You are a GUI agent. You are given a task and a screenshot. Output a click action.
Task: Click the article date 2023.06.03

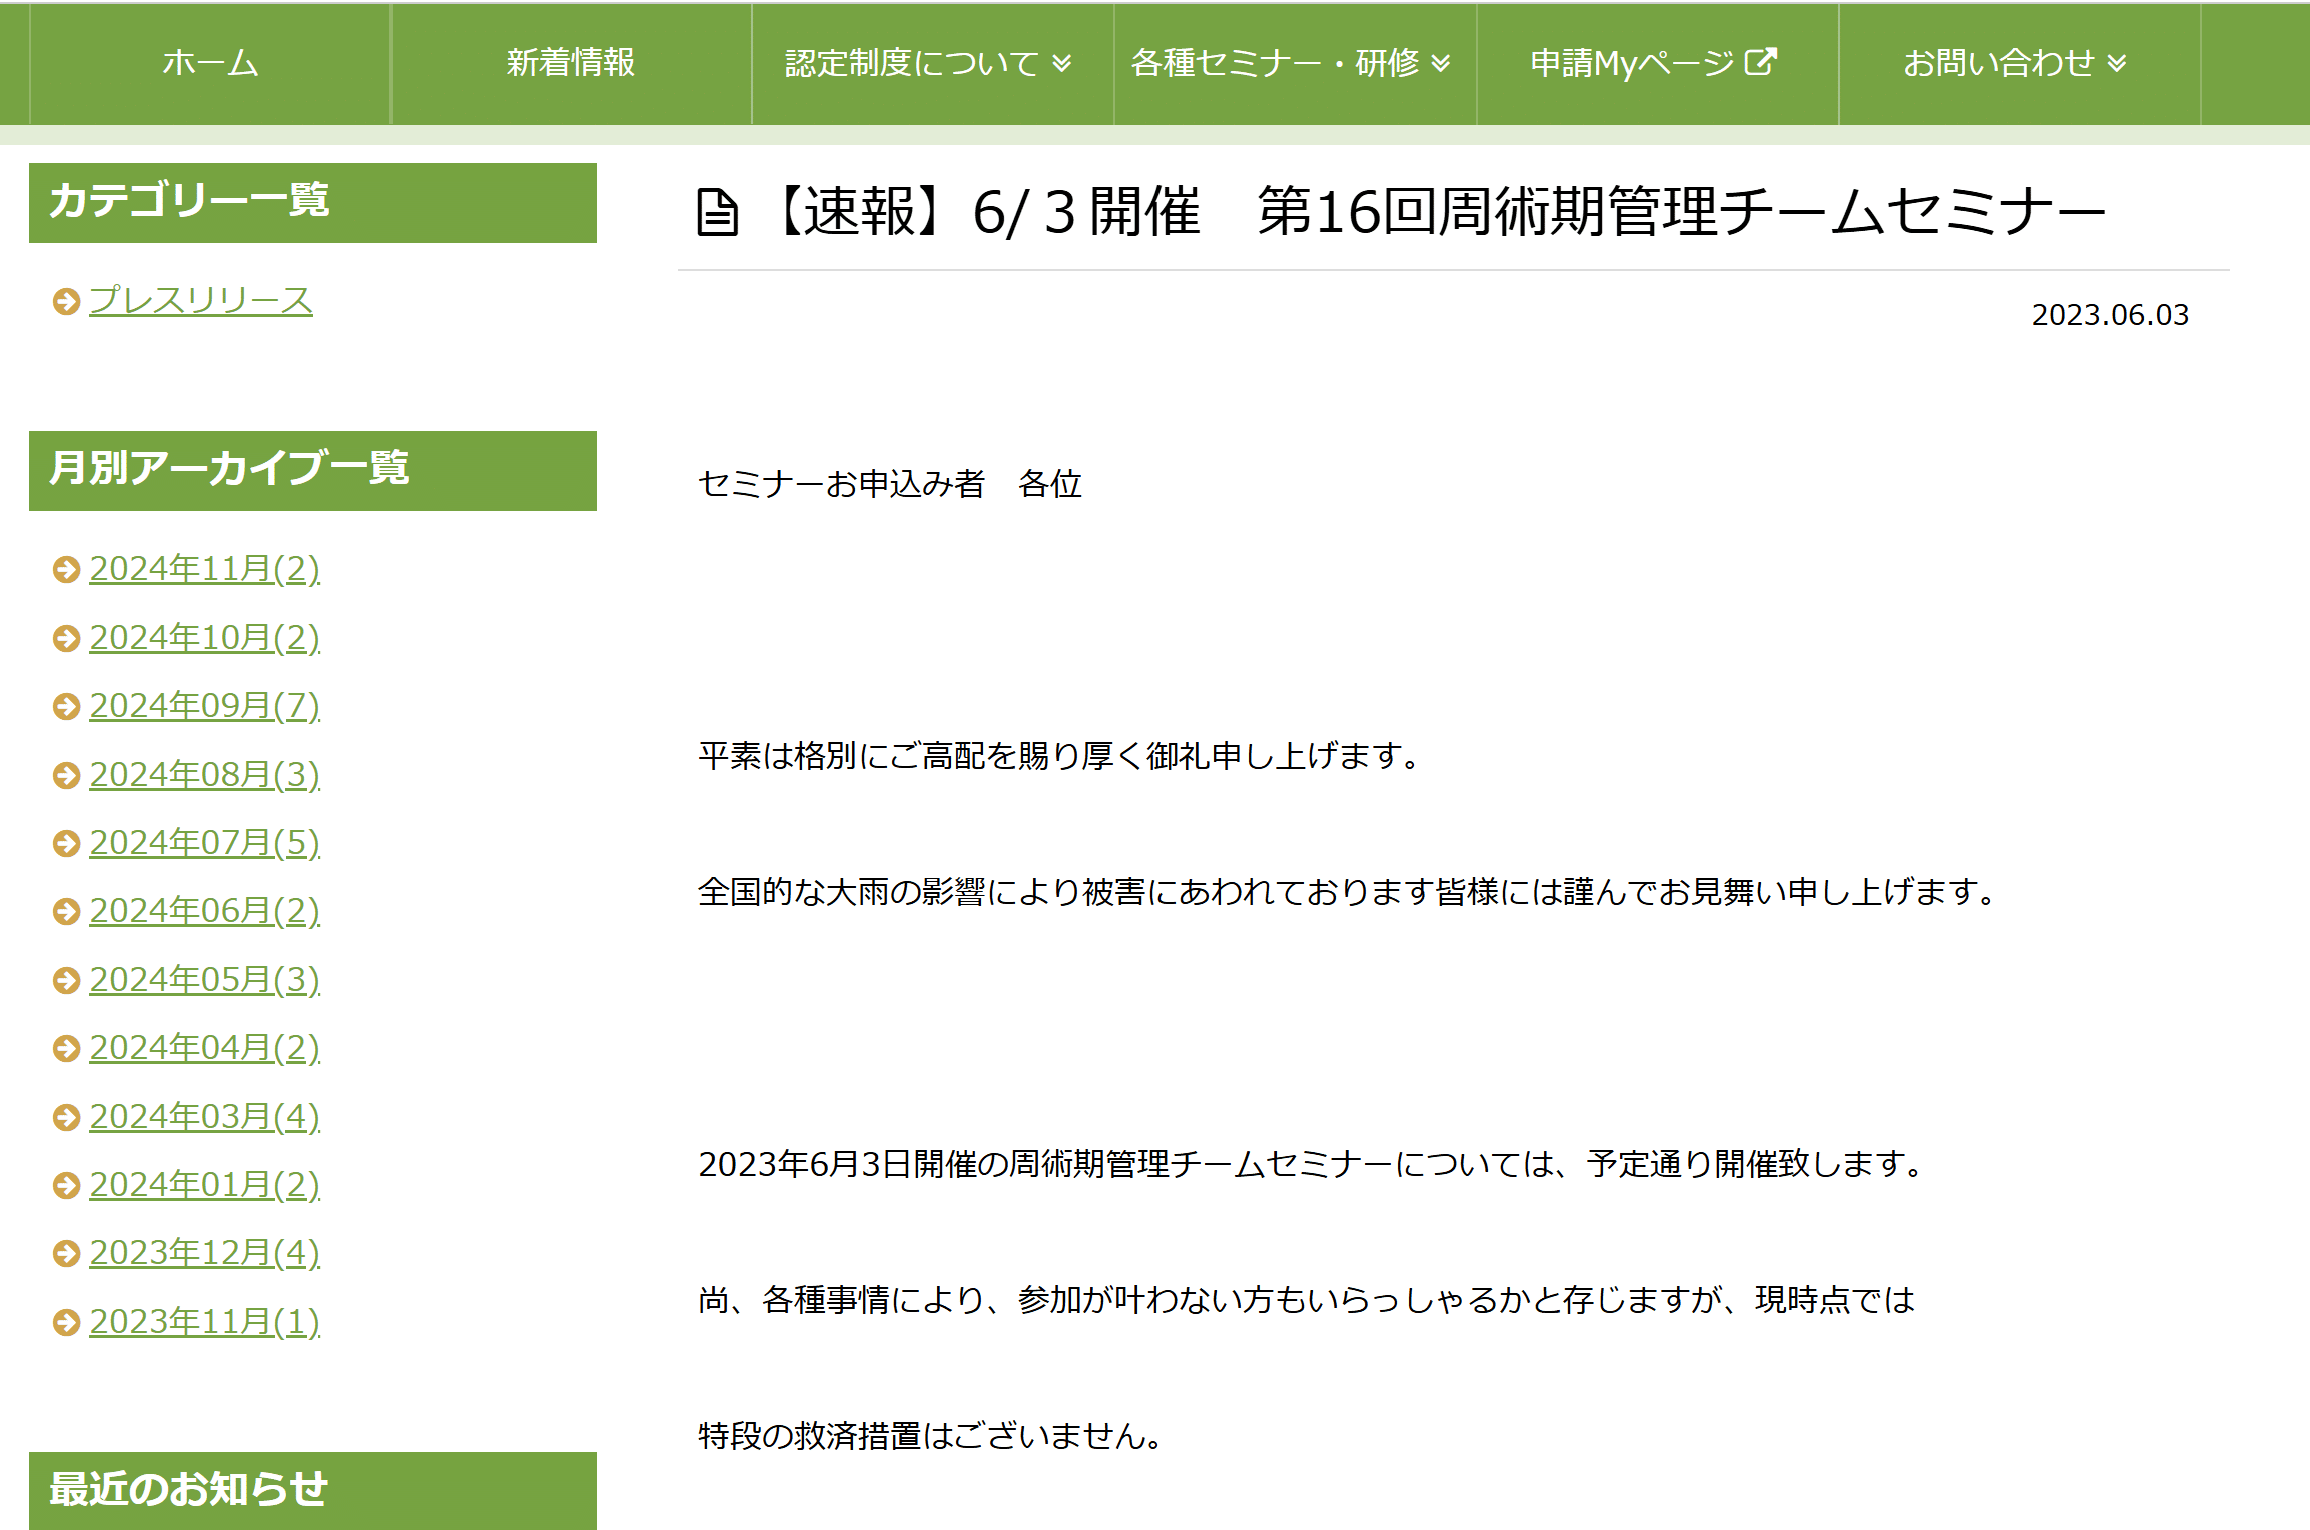[2110, 315]
